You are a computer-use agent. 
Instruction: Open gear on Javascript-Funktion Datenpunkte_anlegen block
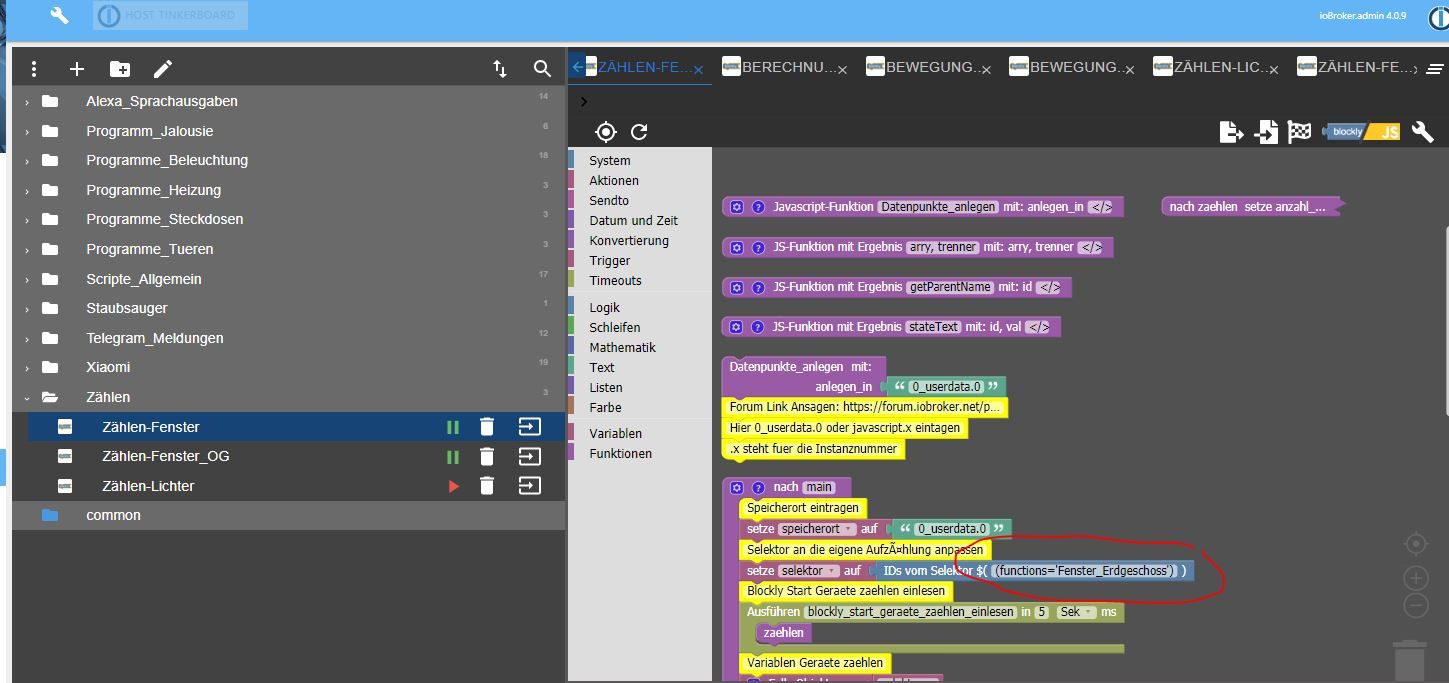[x=737, y=207]
